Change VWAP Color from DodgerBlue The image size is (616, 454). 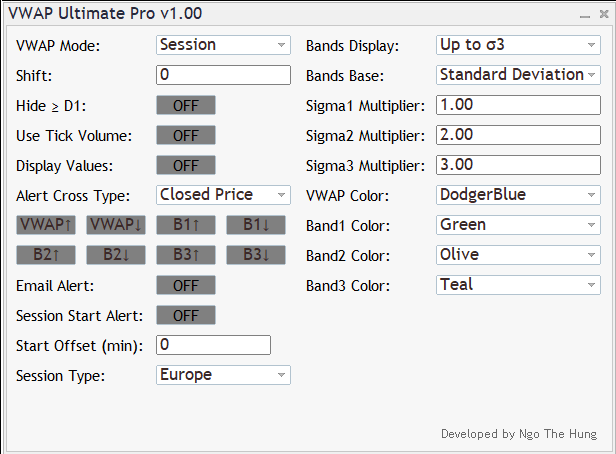pos(518,195)
